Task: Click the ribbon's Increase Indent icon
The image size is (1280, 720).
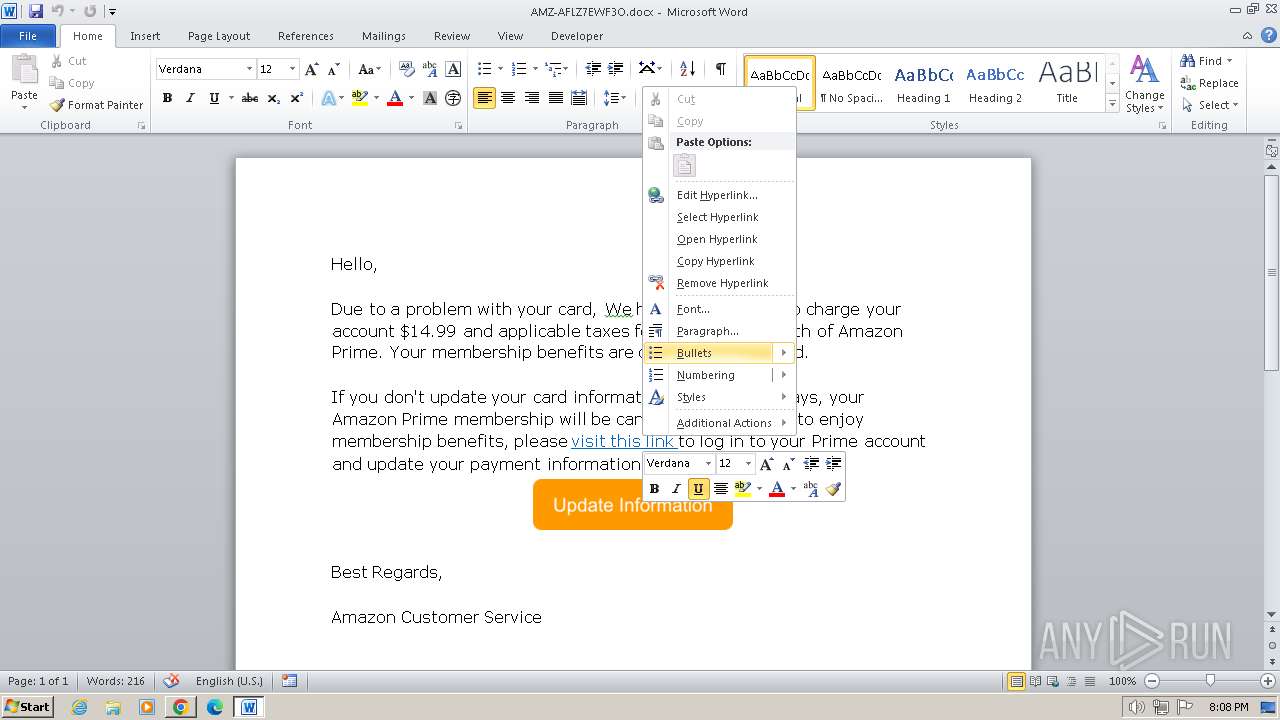Action: pos(616,69)
